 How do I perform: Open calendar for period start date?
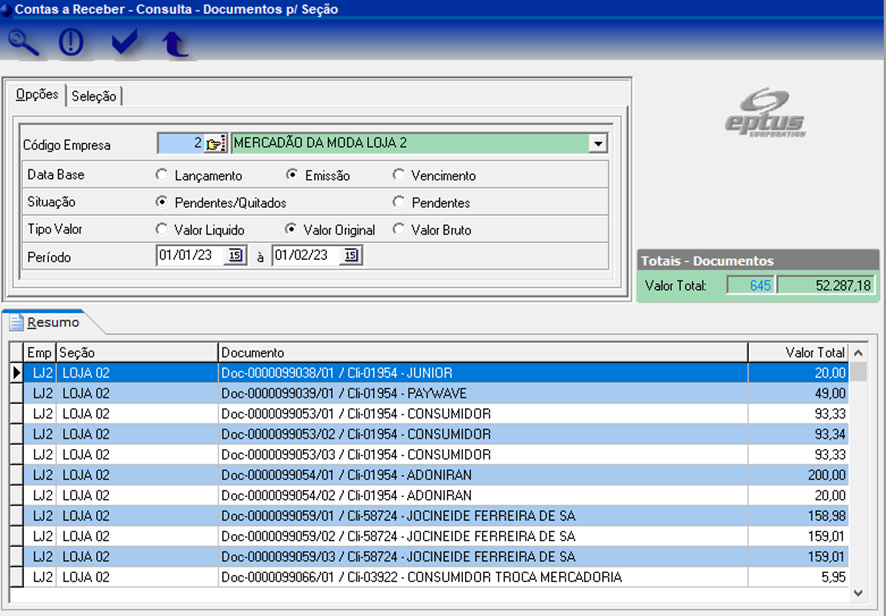pyautogui.click(x=235, y=256)
